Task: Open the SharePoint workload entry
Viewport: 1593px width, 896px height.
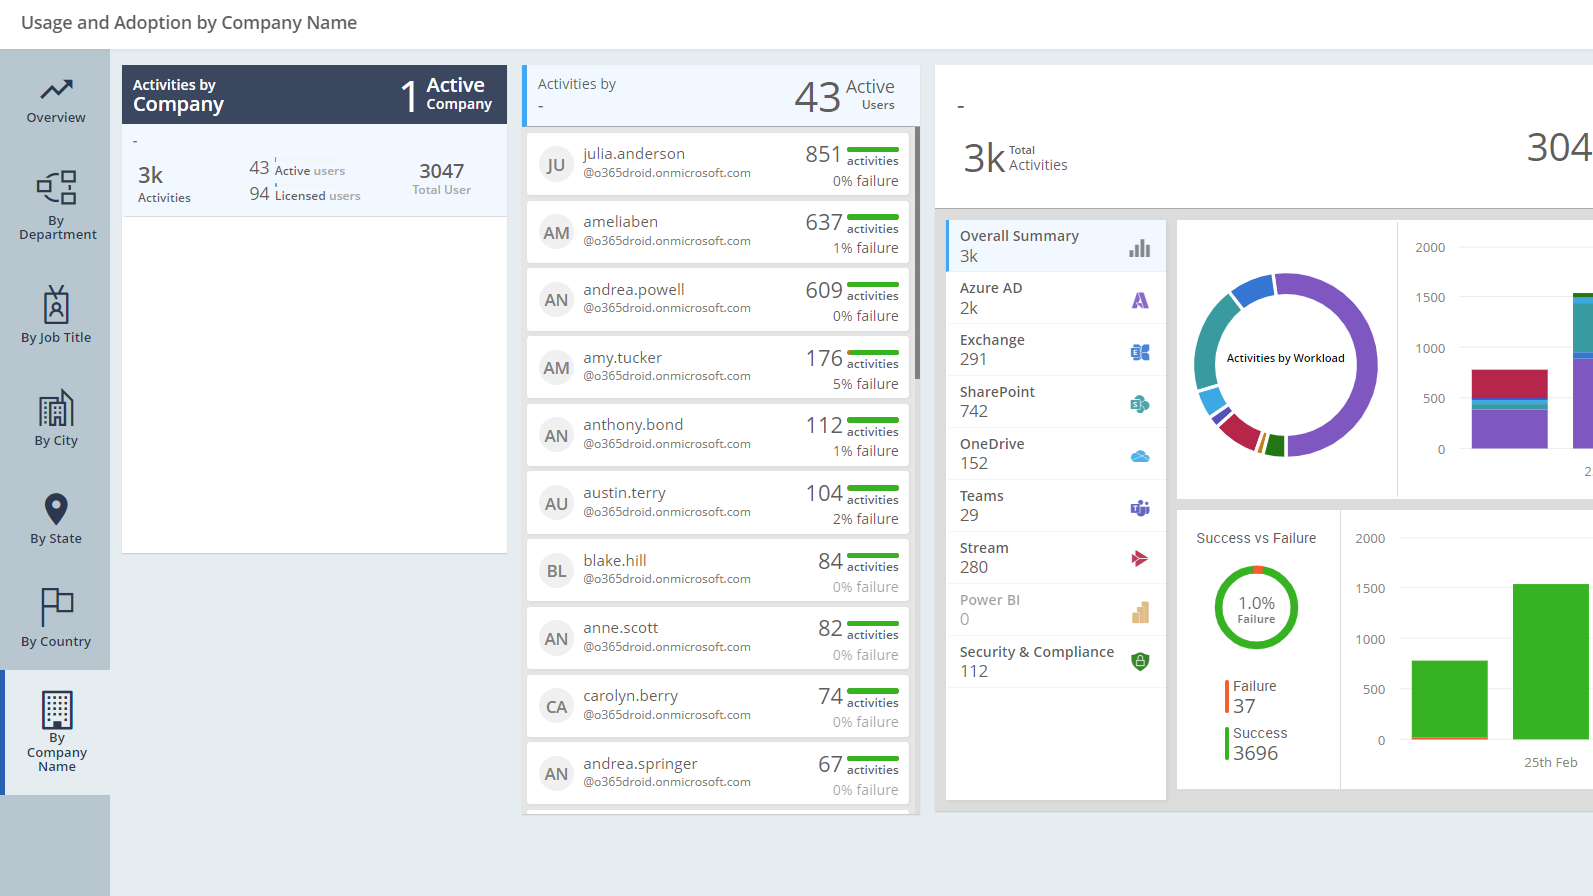Action: (x=1055, y=402)
